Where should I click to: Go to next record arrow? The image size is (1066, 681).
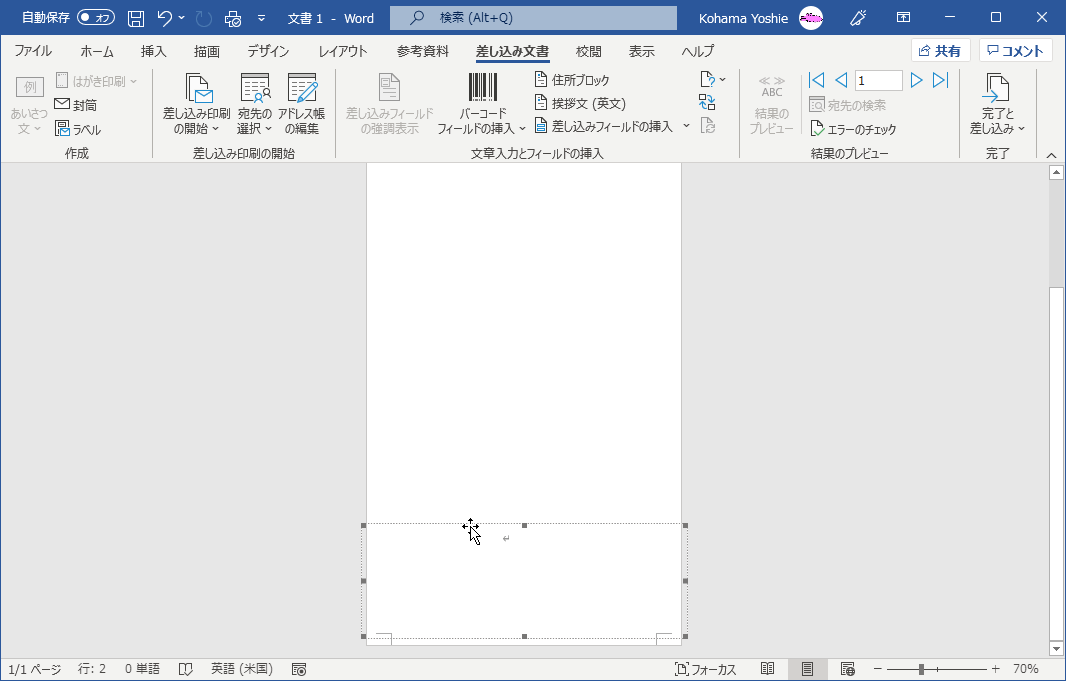point(916,80)
